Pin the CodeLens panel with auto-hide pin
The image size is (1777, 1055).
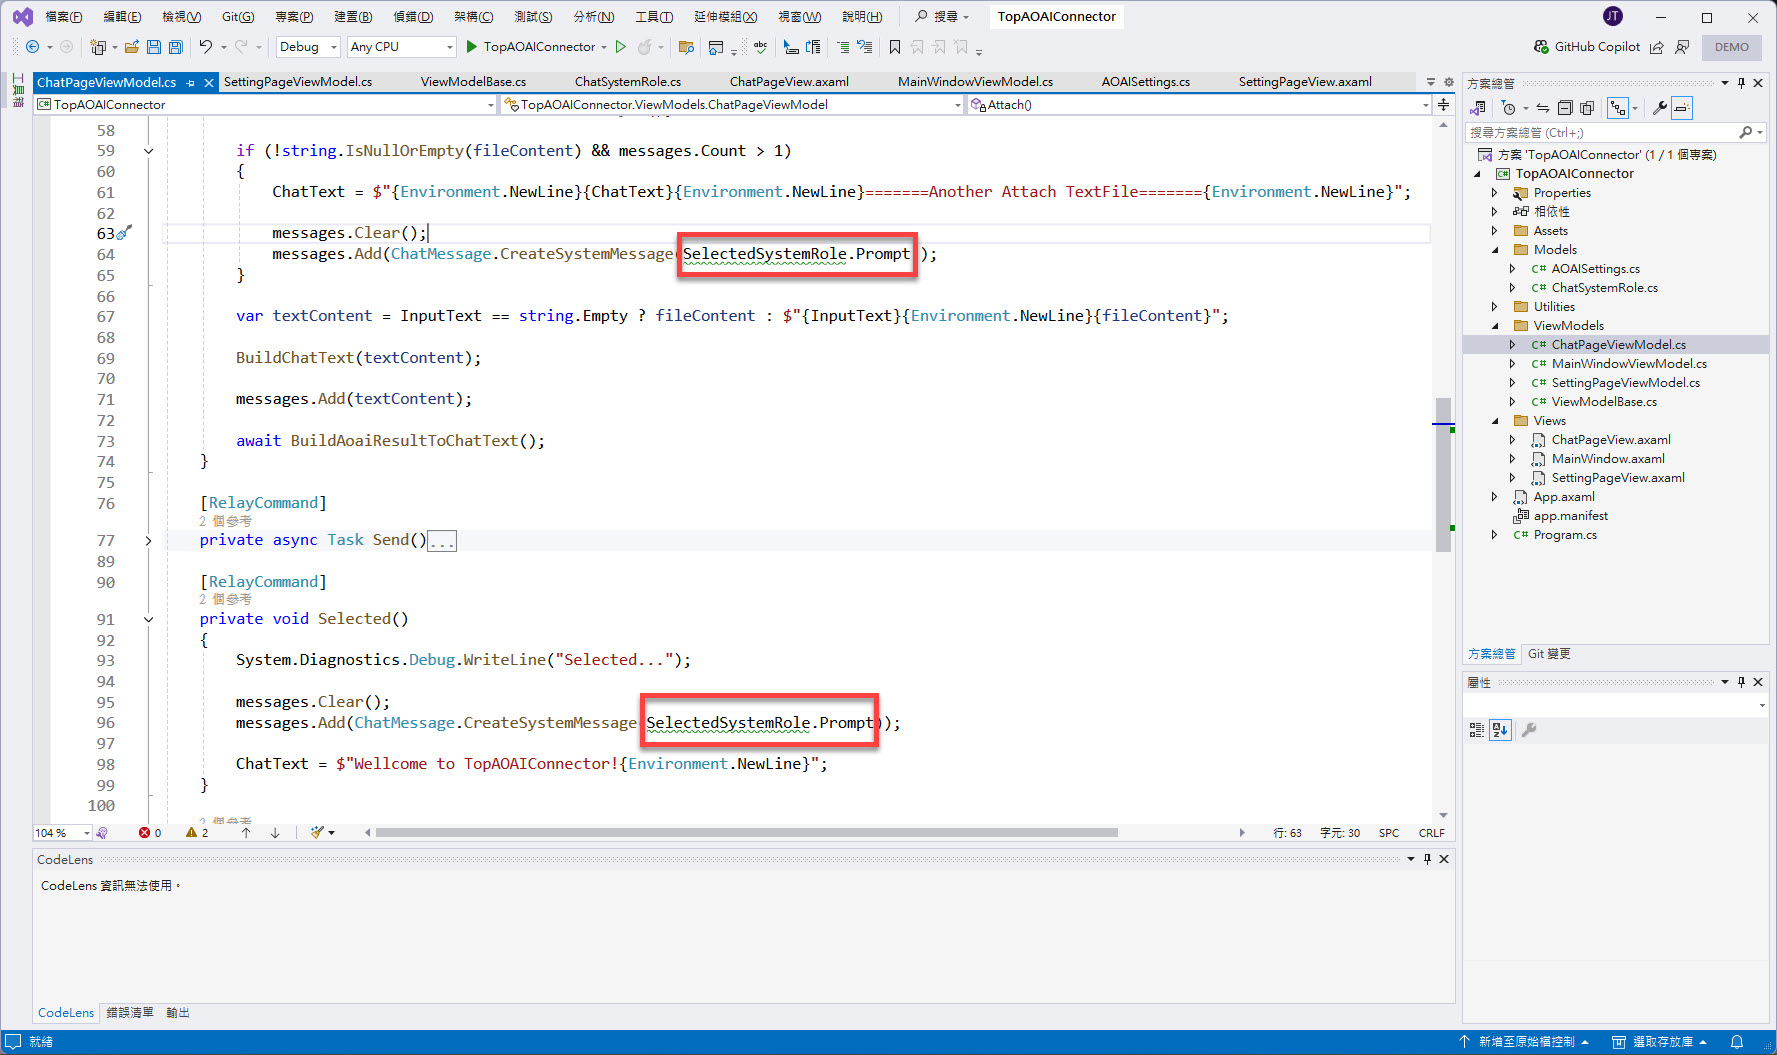coord(1427,859)
